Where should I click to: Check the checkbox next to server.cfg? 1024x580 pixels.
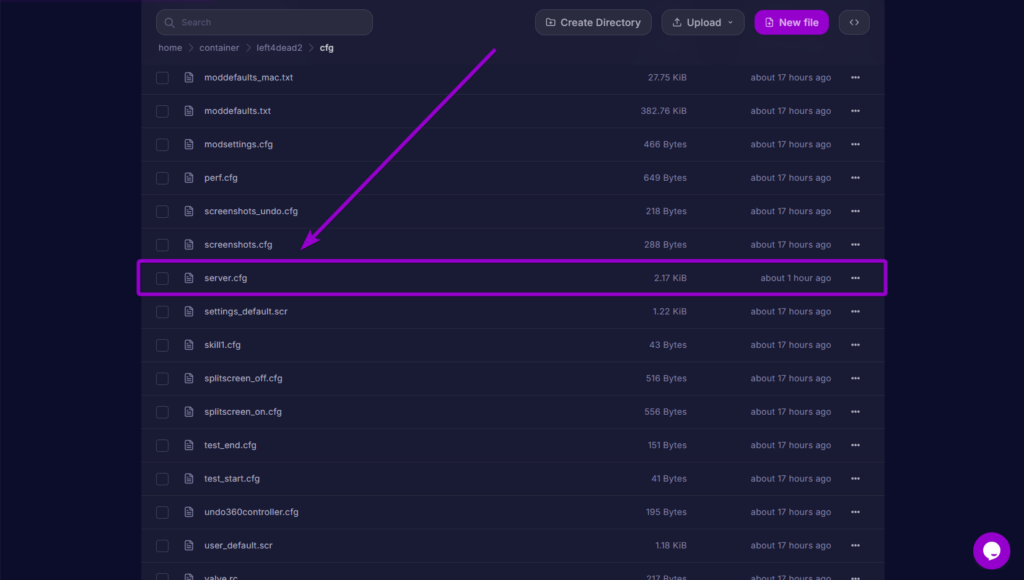[x=162, y=277]
